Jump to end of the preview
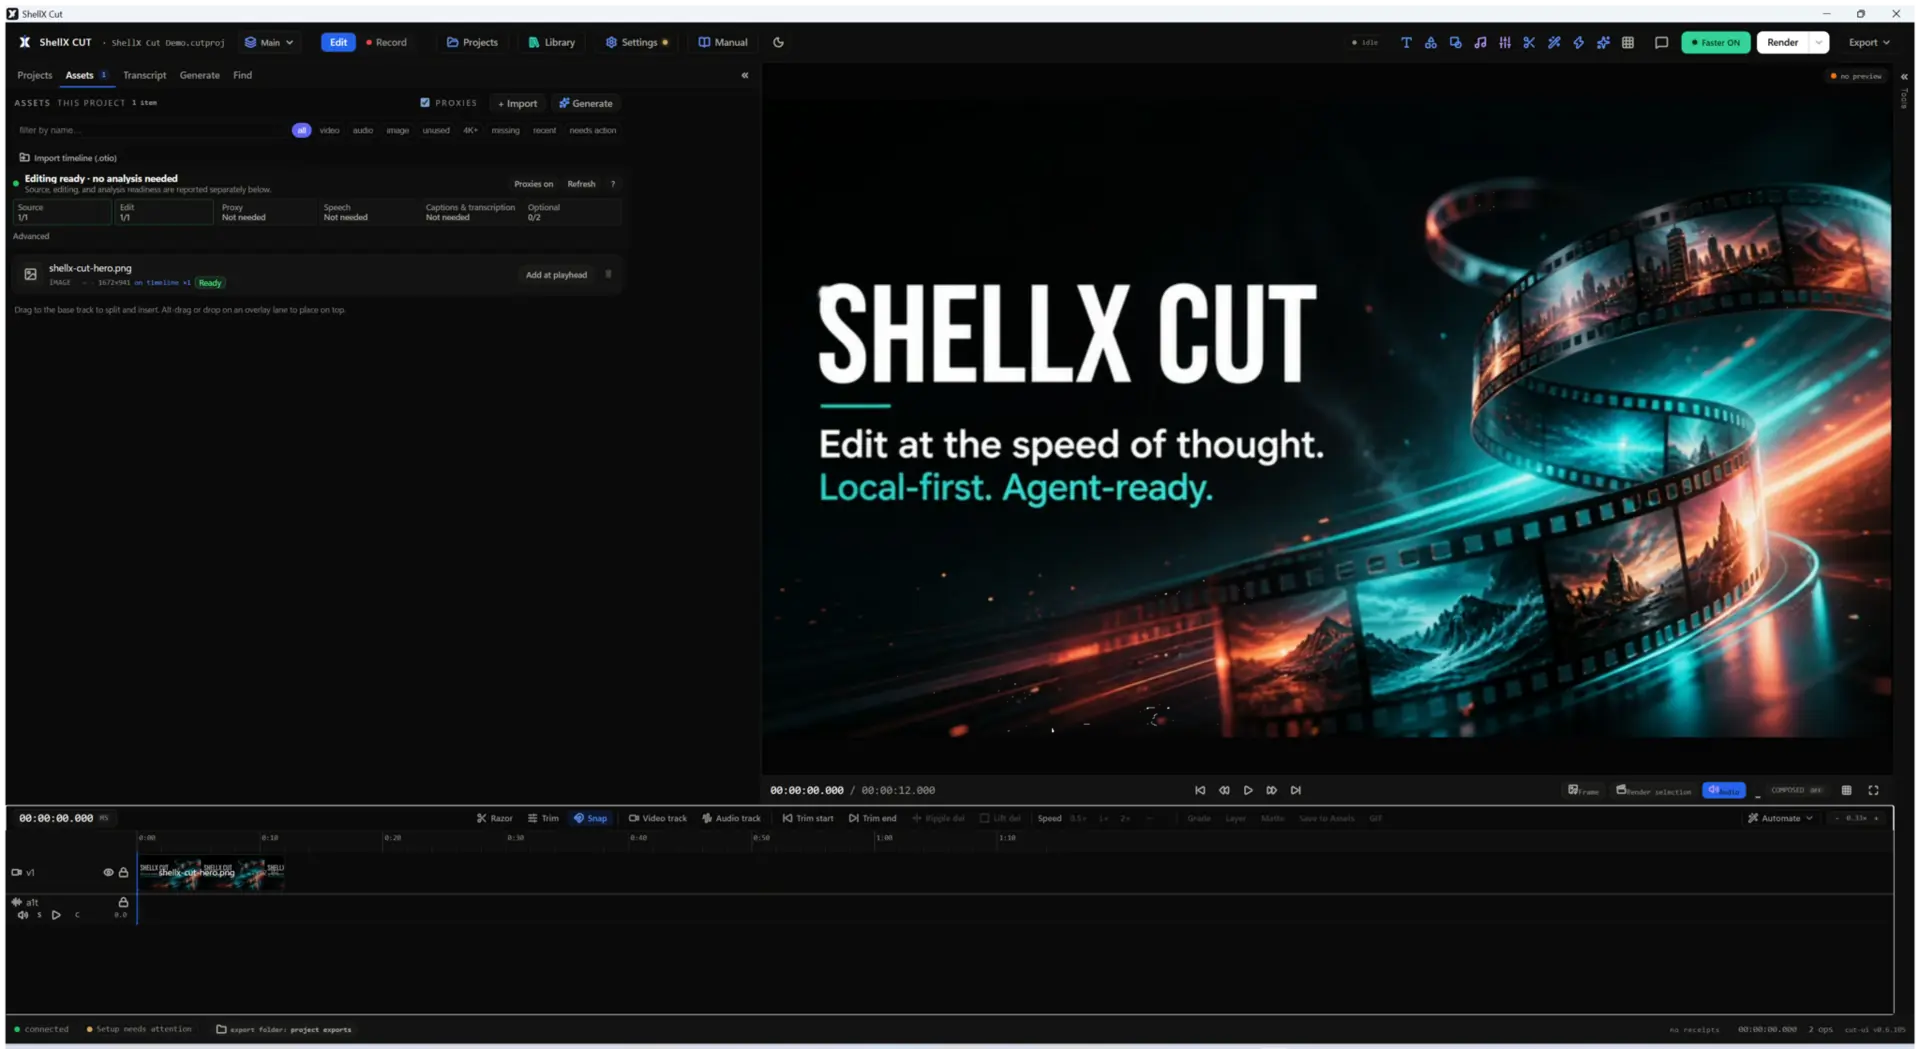The width and height of the screenshot is (1920, 1049). [x=1295, y=790]
